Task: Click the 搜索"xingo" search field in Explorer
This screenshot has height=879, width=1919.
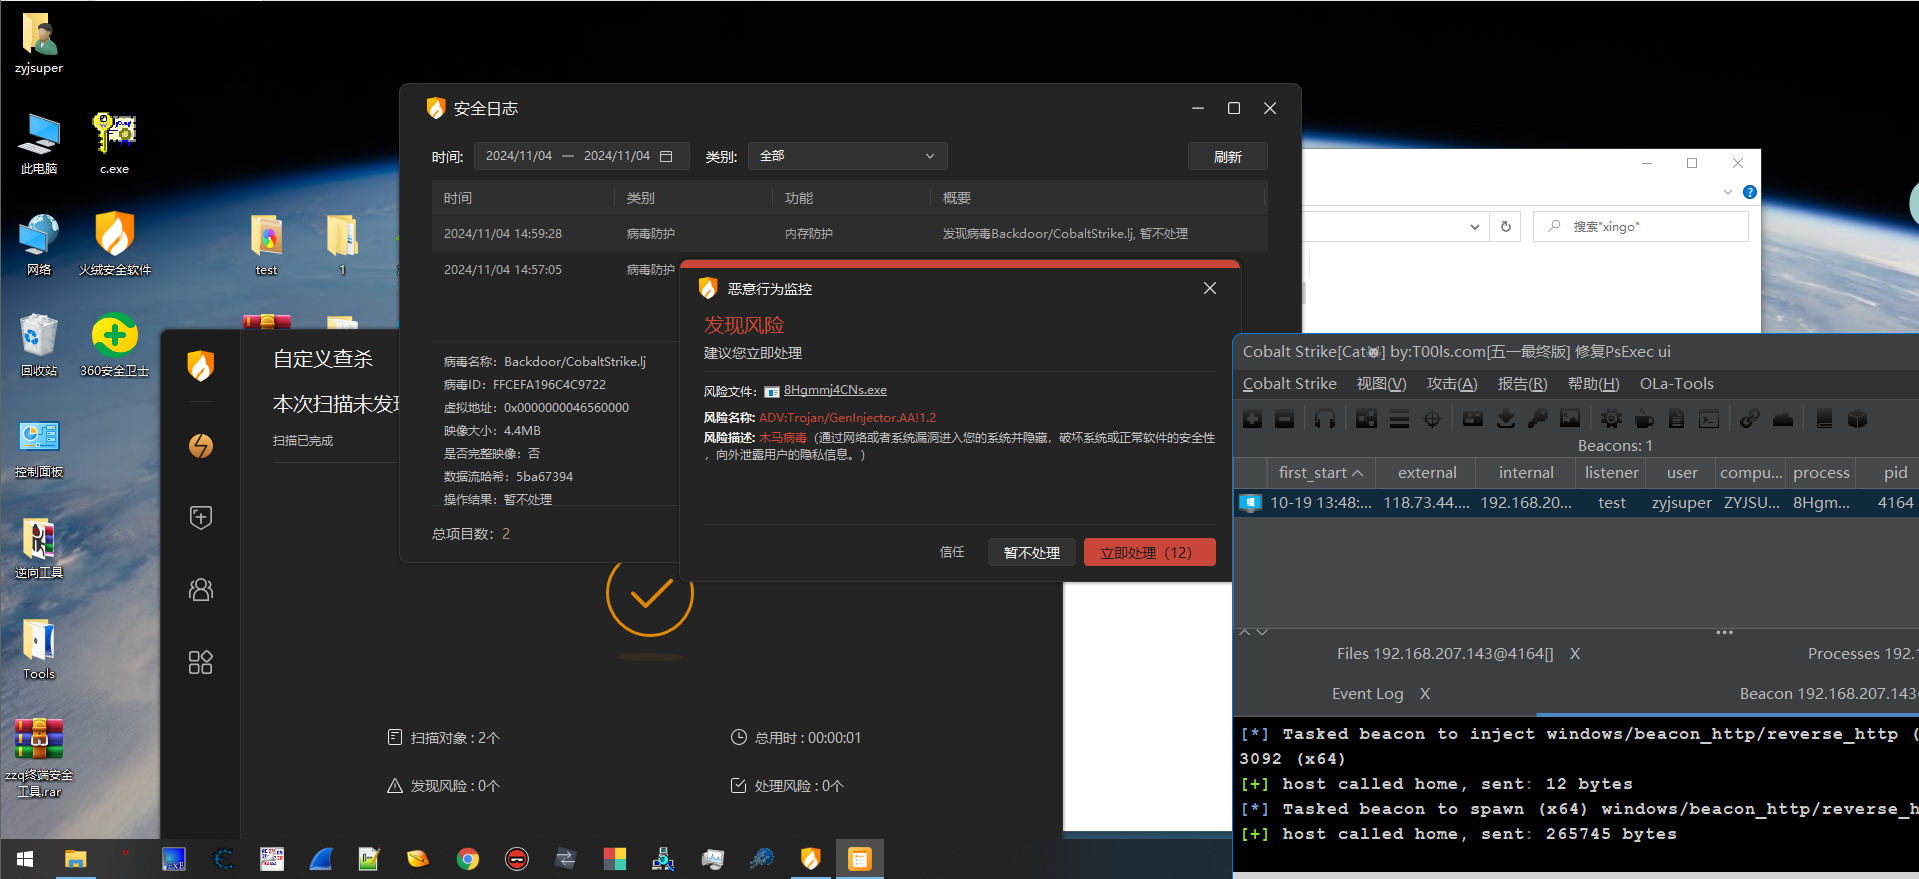Action: click(x=1640, y=227)
